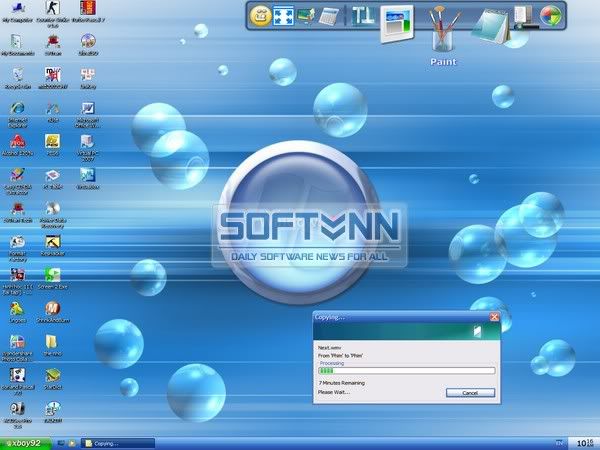Click the taskbar clock
600x450 pixels.
click(x=584, y=443)
